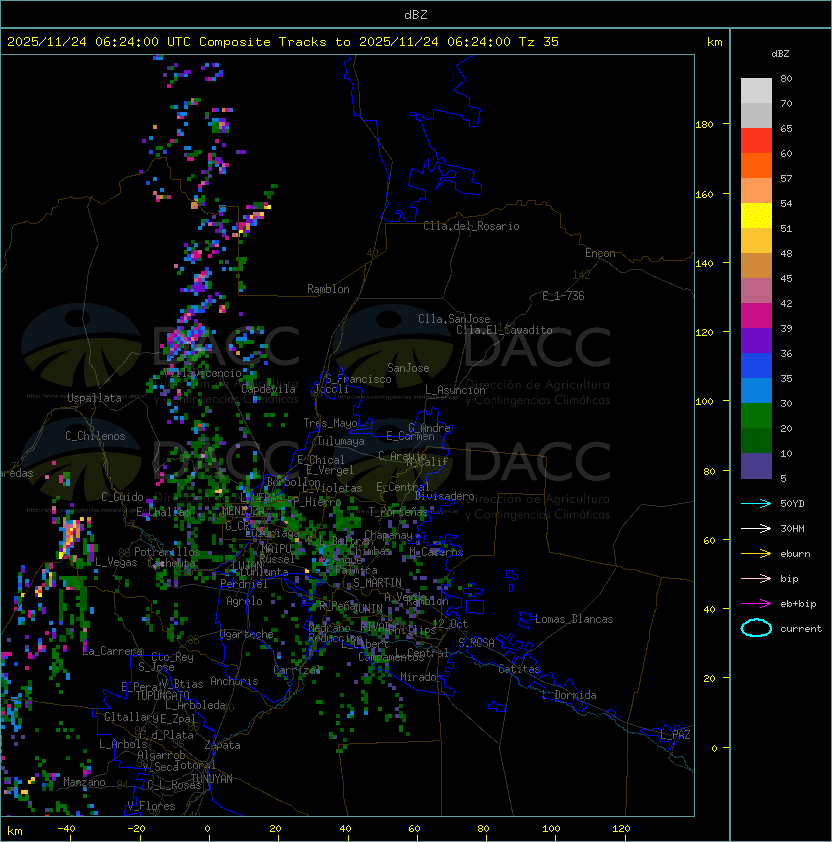Viewport: 832px width, 842px height.
Task: Click the '80' value in dBZ legend
Action: click(x=786, y=78)
